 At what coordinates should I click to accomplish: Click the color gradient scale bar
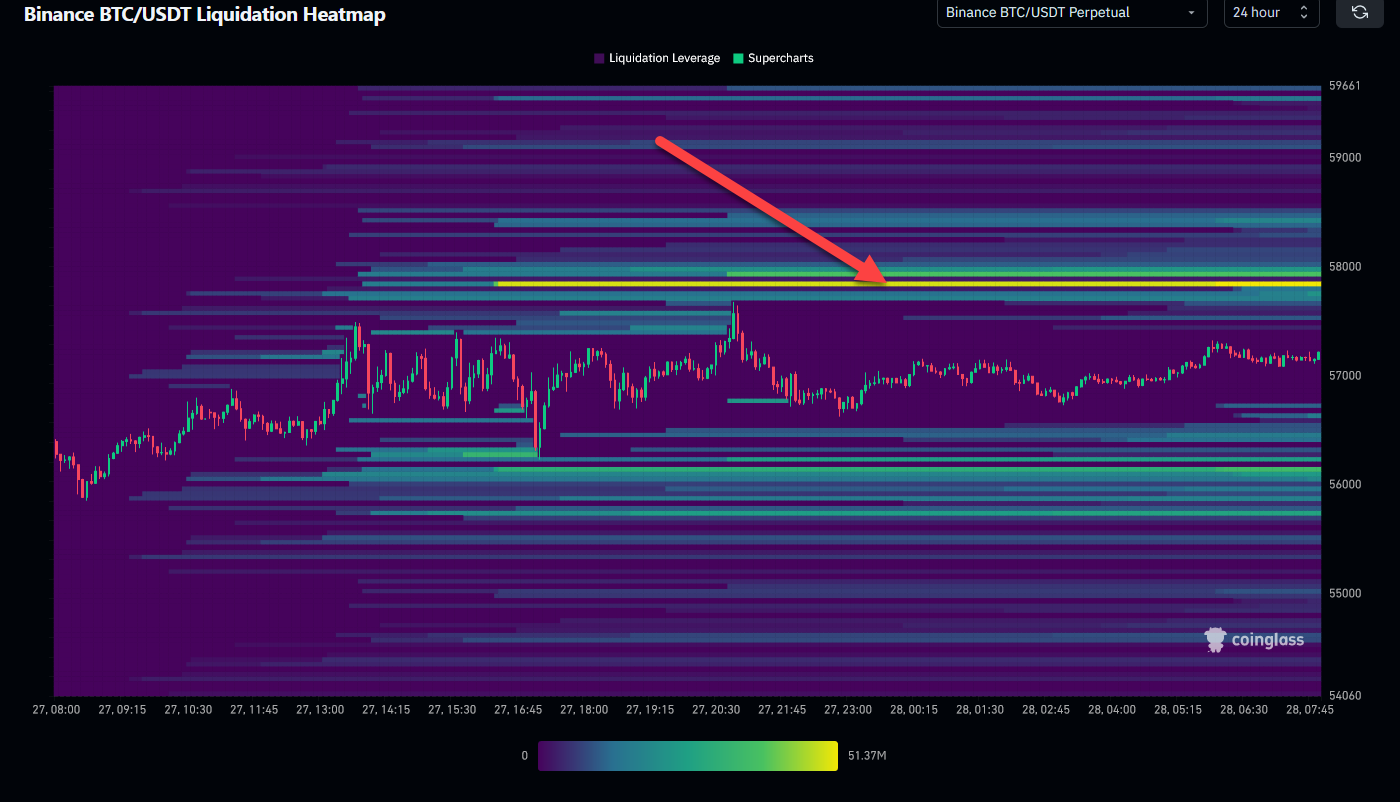click(x=687, y=756)
